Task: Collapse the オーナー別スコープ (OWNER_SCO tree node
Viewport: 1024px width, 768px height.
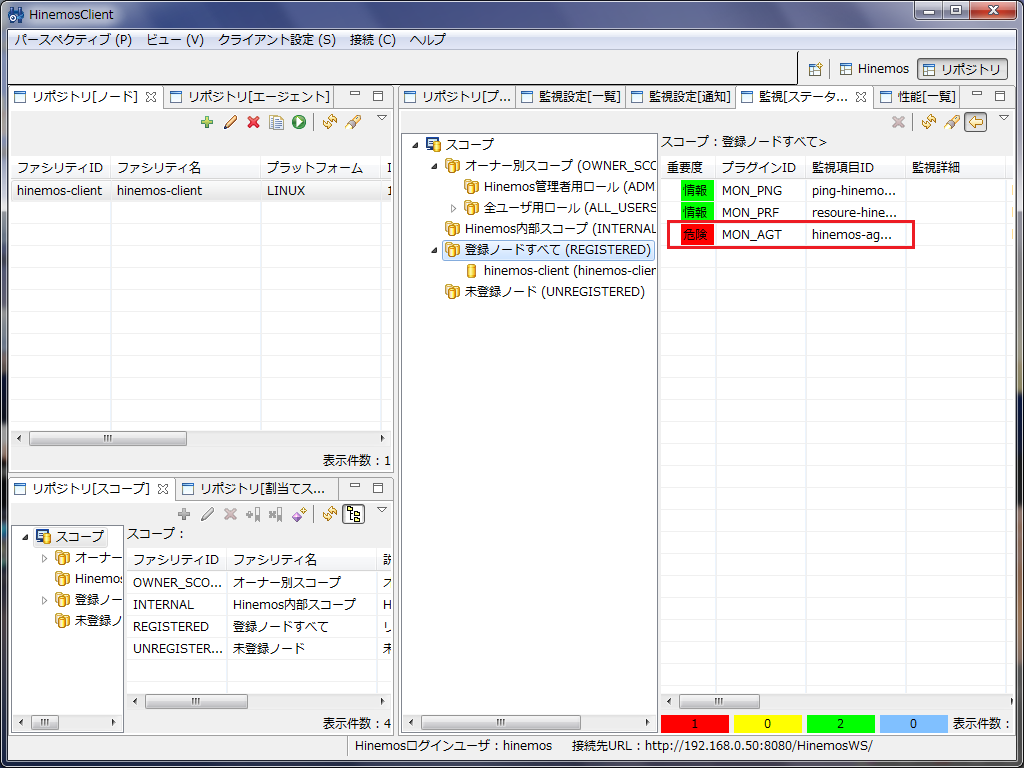Action: click(434, 166)
